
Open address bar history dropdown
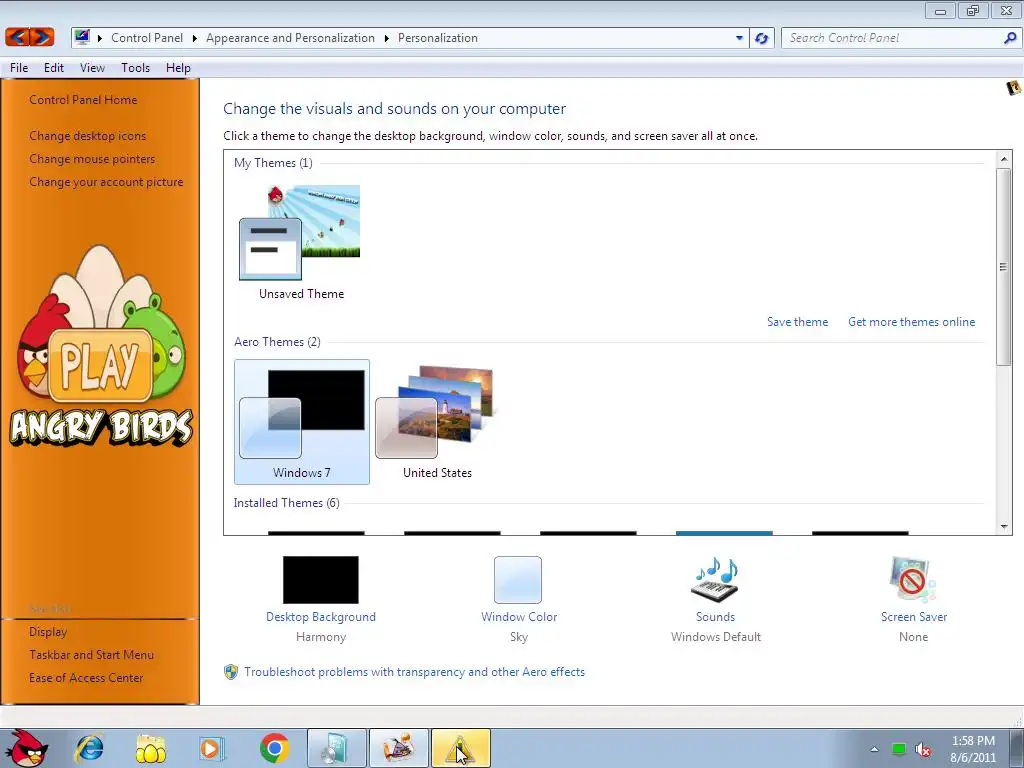click(x=739, y=38)
